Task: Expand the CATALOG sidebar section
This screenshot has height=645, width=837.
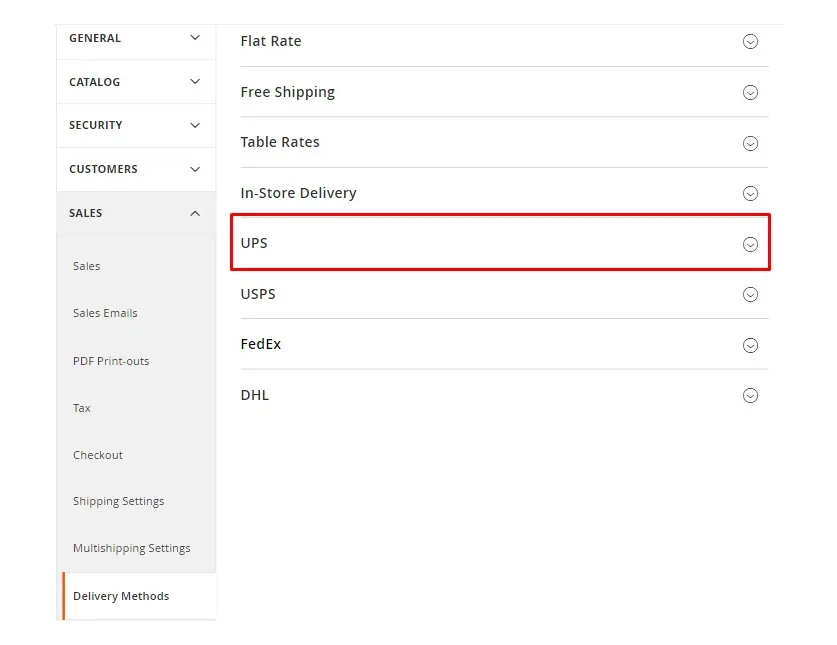Action: (135, 81)
